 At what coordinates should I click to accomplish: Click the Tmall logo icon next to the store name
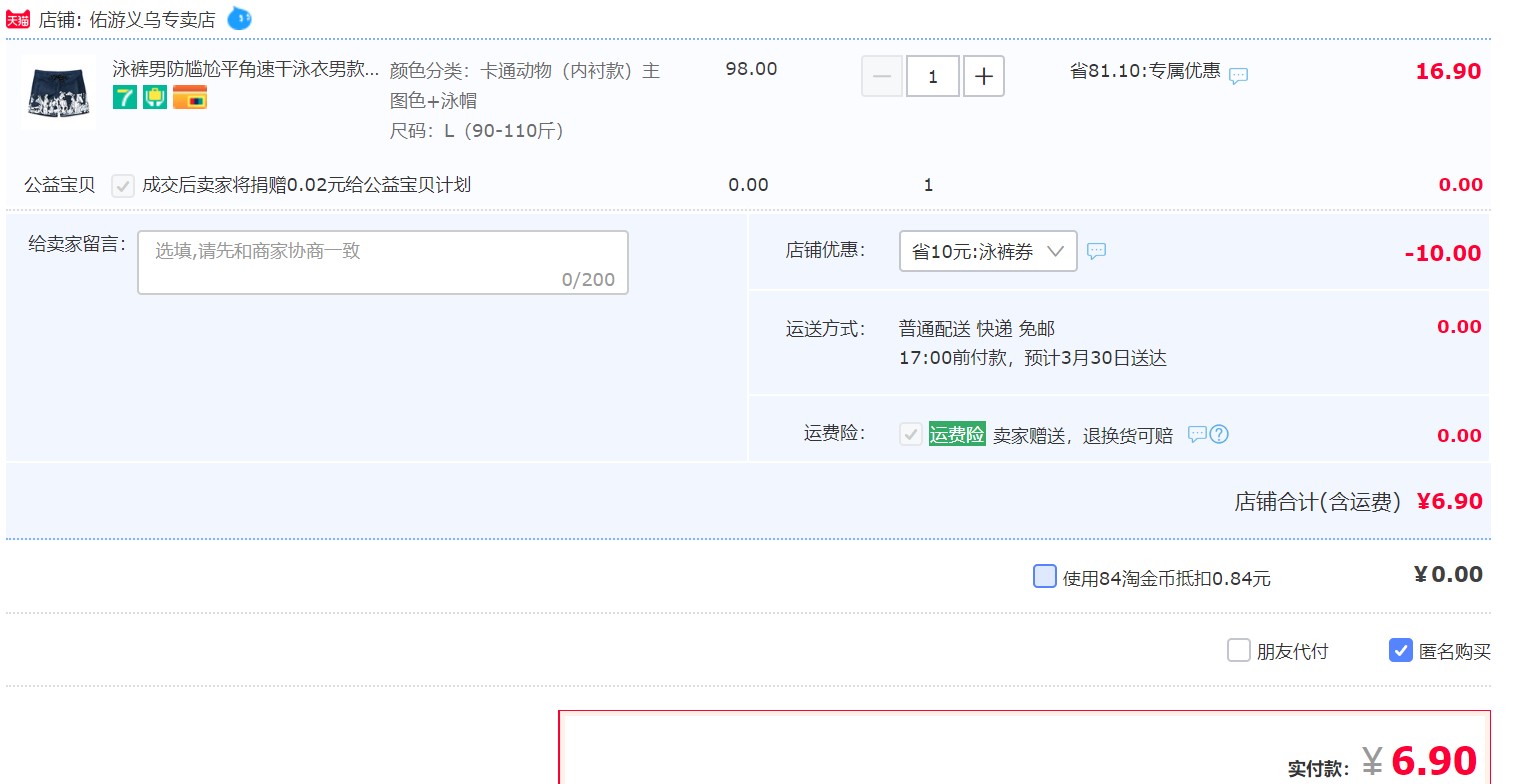18,19
